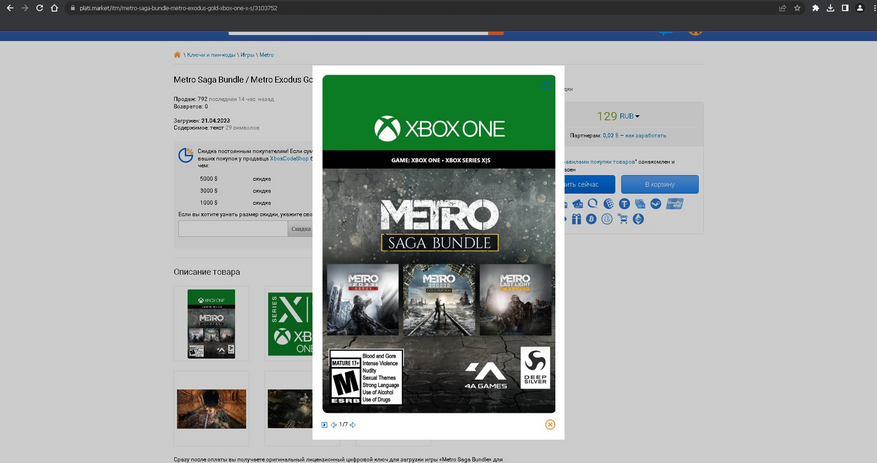Click the '1000 $' discount row
The image size is (877, 463).
pos(236,202)
